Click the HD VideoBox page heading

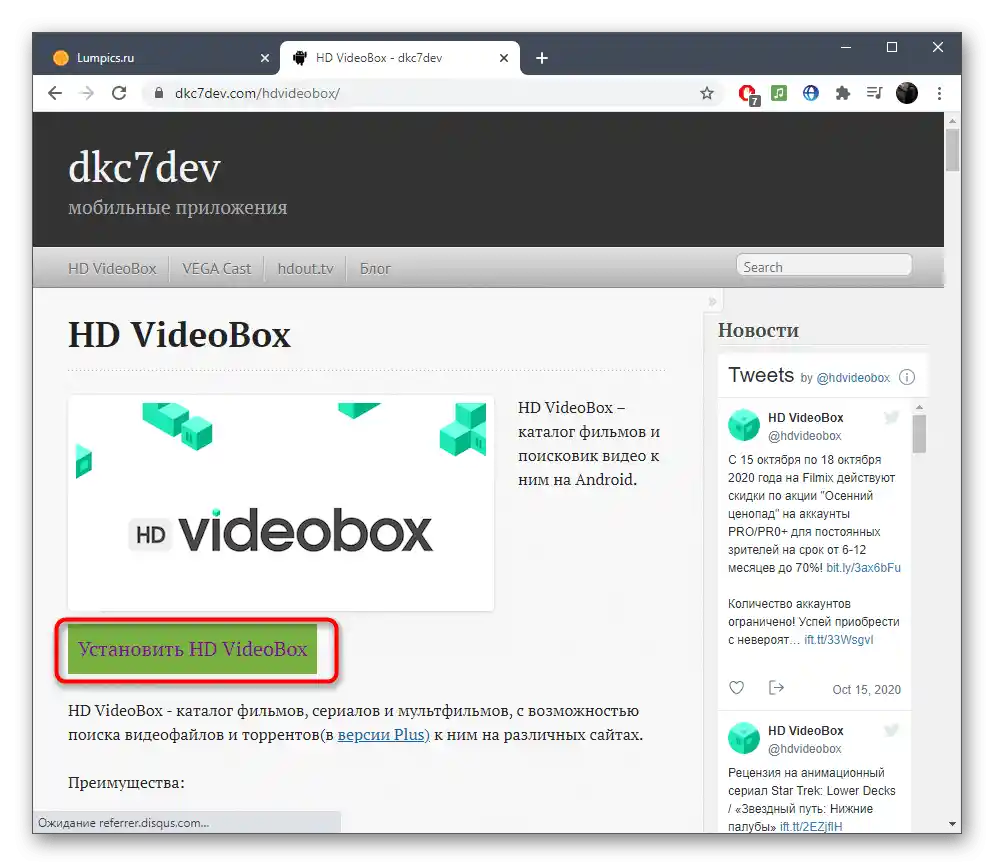(x=179, y=335)
